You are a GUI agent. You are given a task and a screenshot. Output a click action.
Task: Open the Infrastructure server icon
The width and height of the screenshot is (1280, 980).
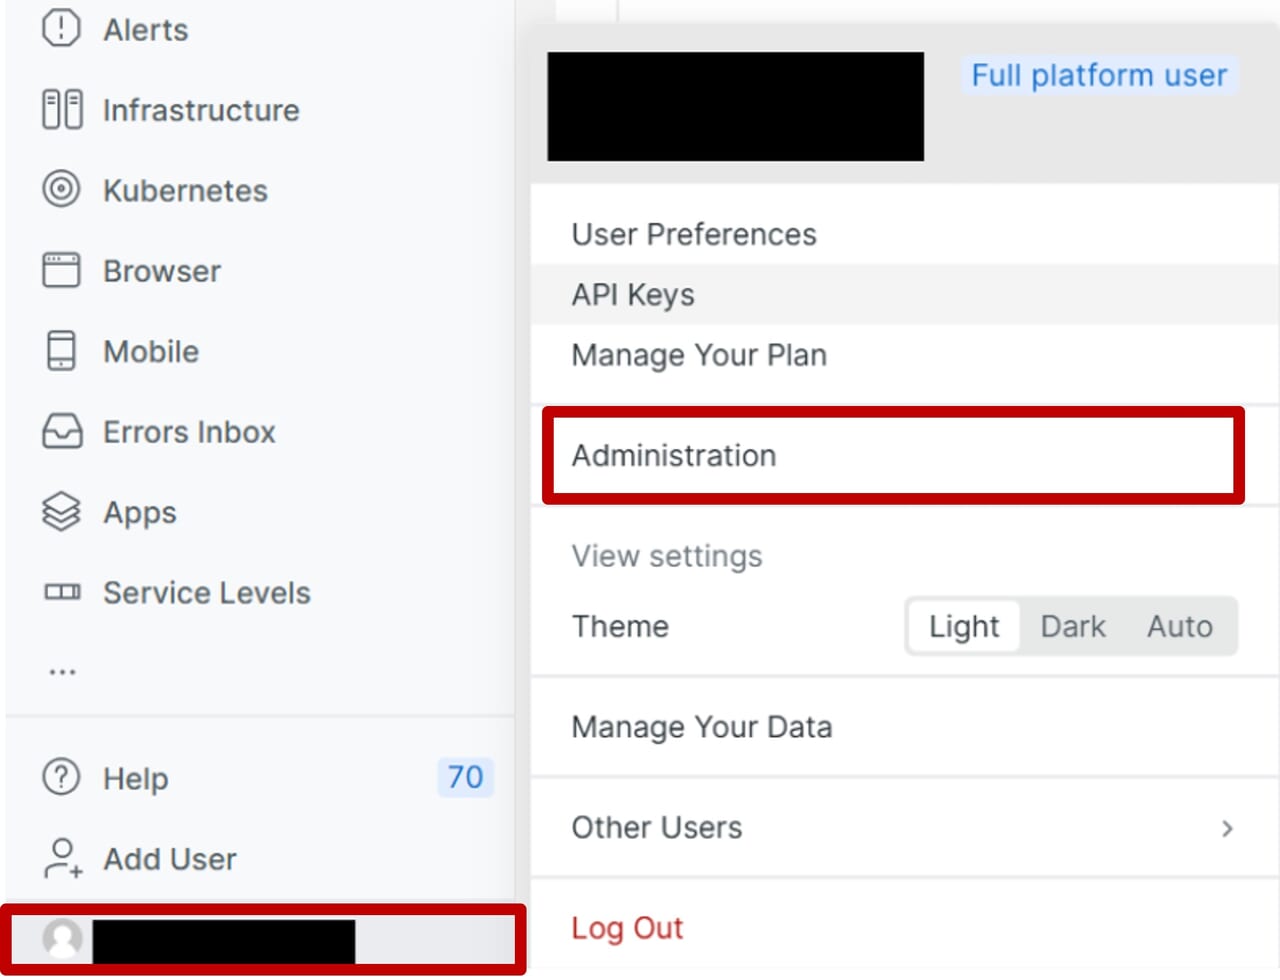[61, 109]
